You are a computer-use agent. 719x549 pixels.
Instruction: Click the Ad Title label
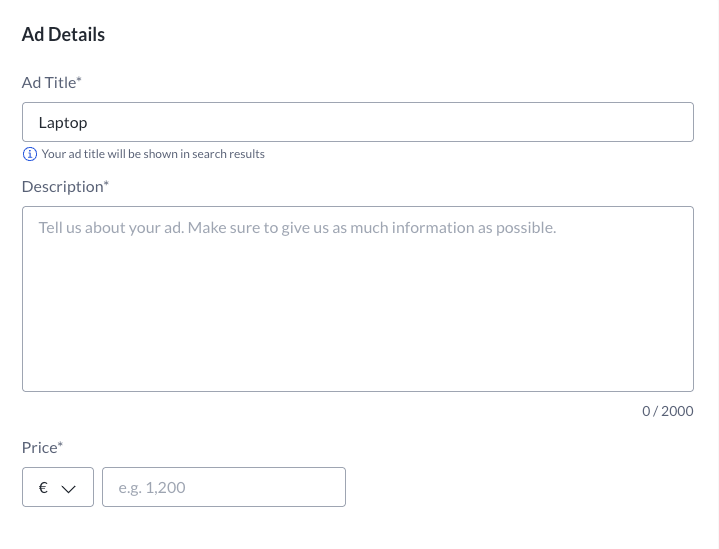[48, 83]
